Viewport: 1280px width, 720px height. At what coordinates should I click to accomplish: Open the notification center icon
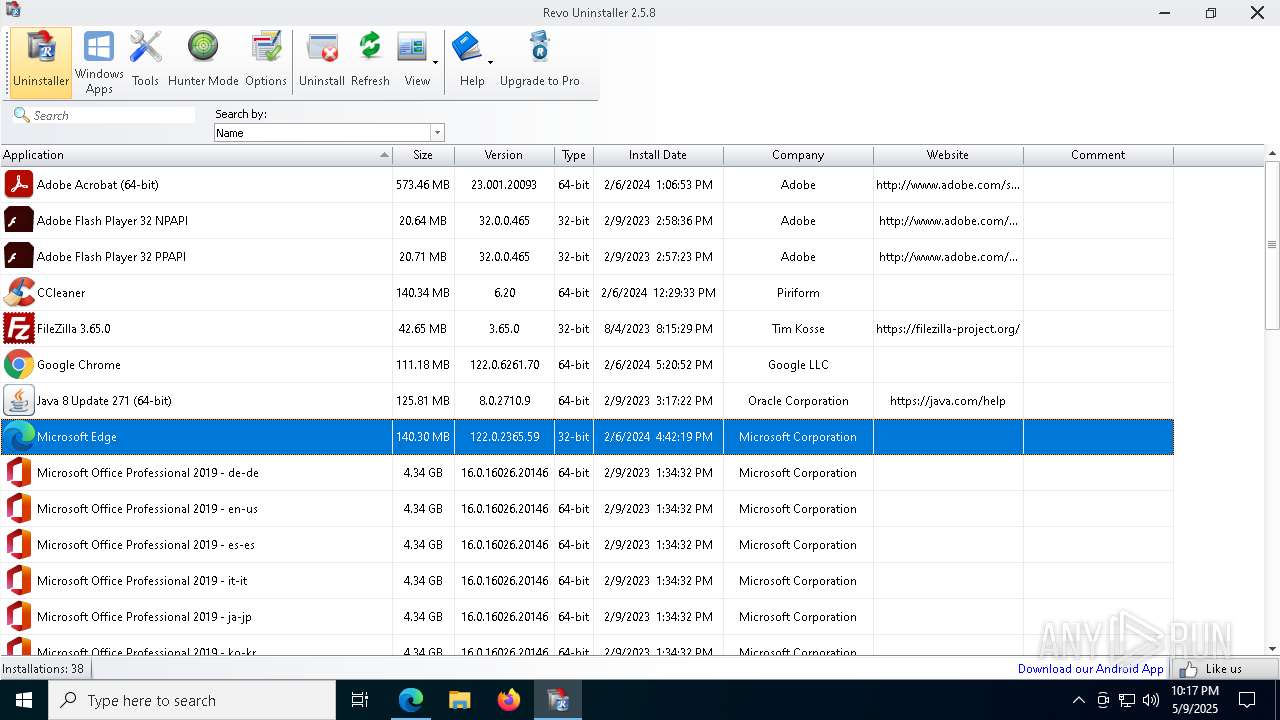[x=1247, y=700]
